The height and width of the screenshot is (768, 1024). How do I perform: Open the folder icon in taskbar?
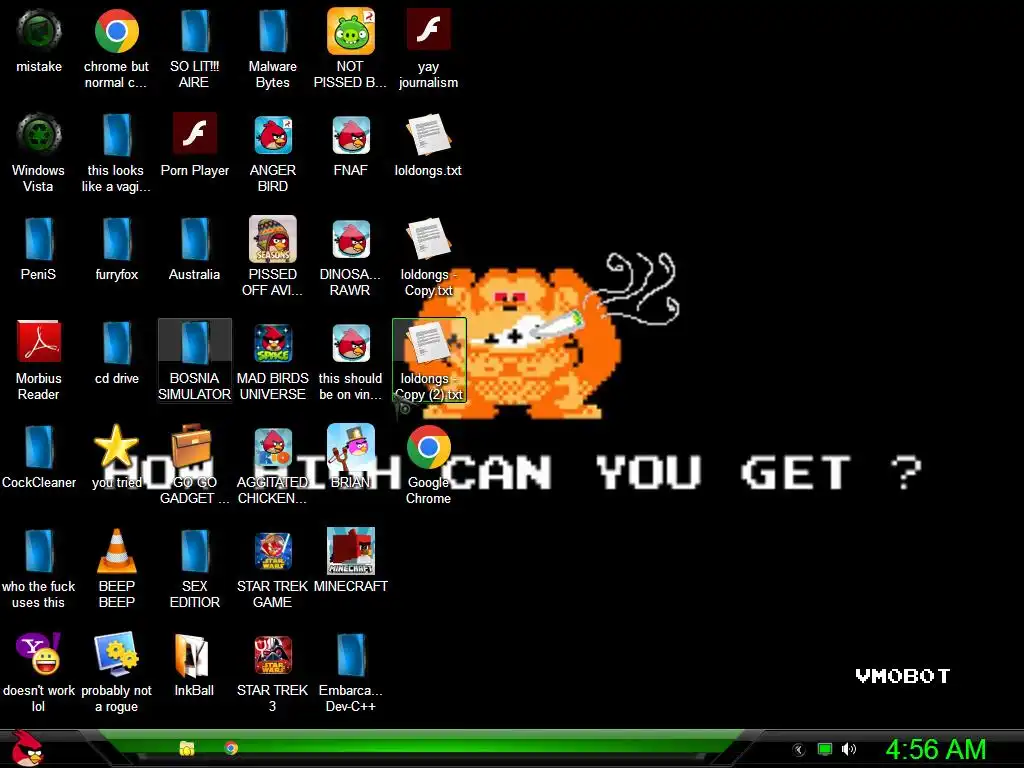pyautogui.click(x=187, y=748)
